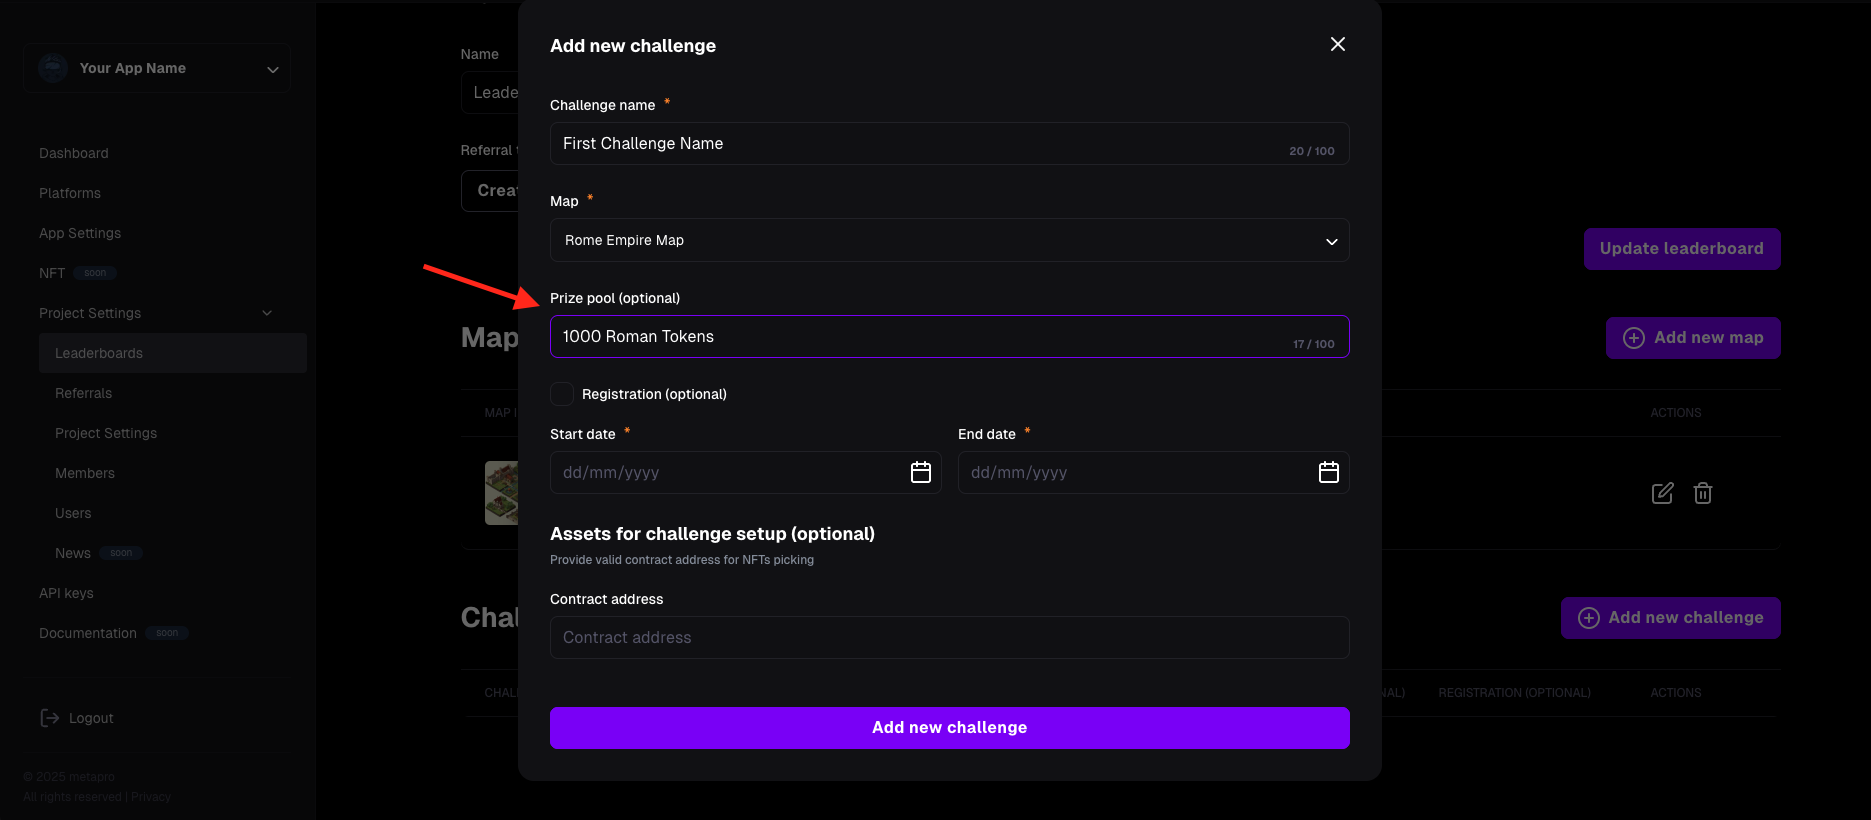Click the plus icon on background Add new challenge
The image size is (1871, 820).
click(x=1589, y=618)
